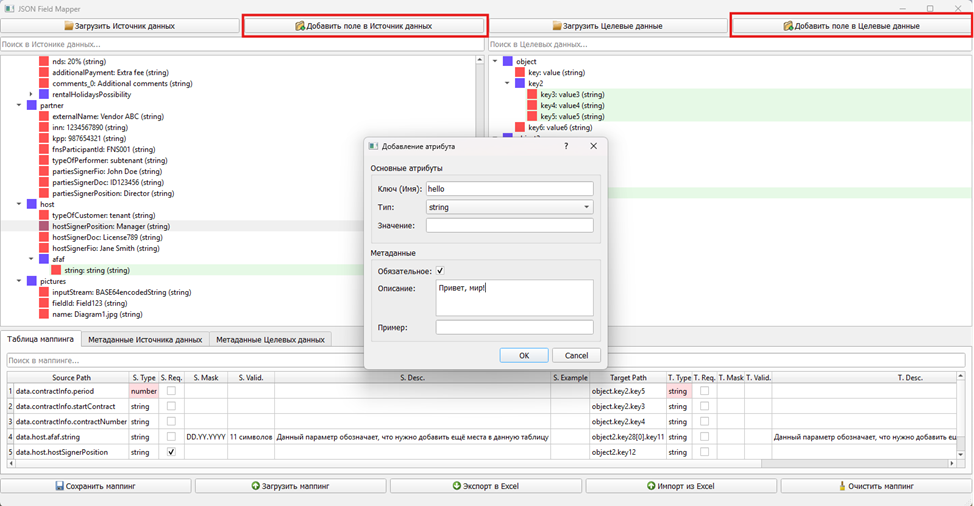Click the blue node icon of partner
The height and width of the screenshot is (506, 974).
(32, 106)
